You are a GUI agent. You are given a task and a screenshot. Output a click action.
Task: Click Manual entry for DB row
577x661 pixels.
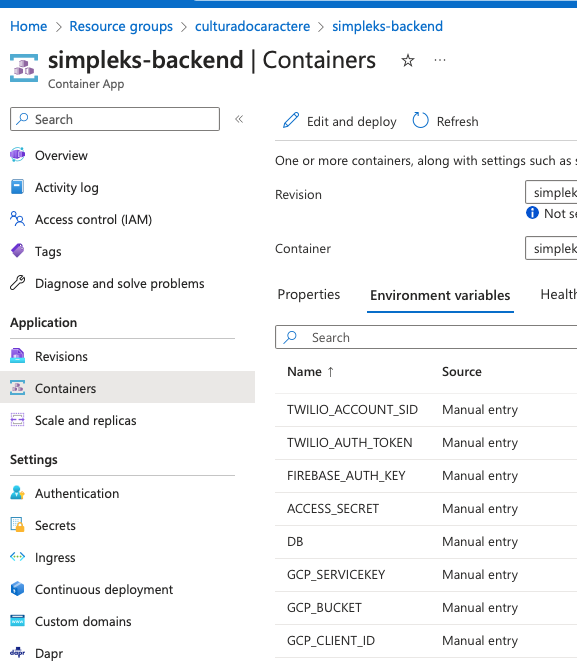(x=480, y=541)
